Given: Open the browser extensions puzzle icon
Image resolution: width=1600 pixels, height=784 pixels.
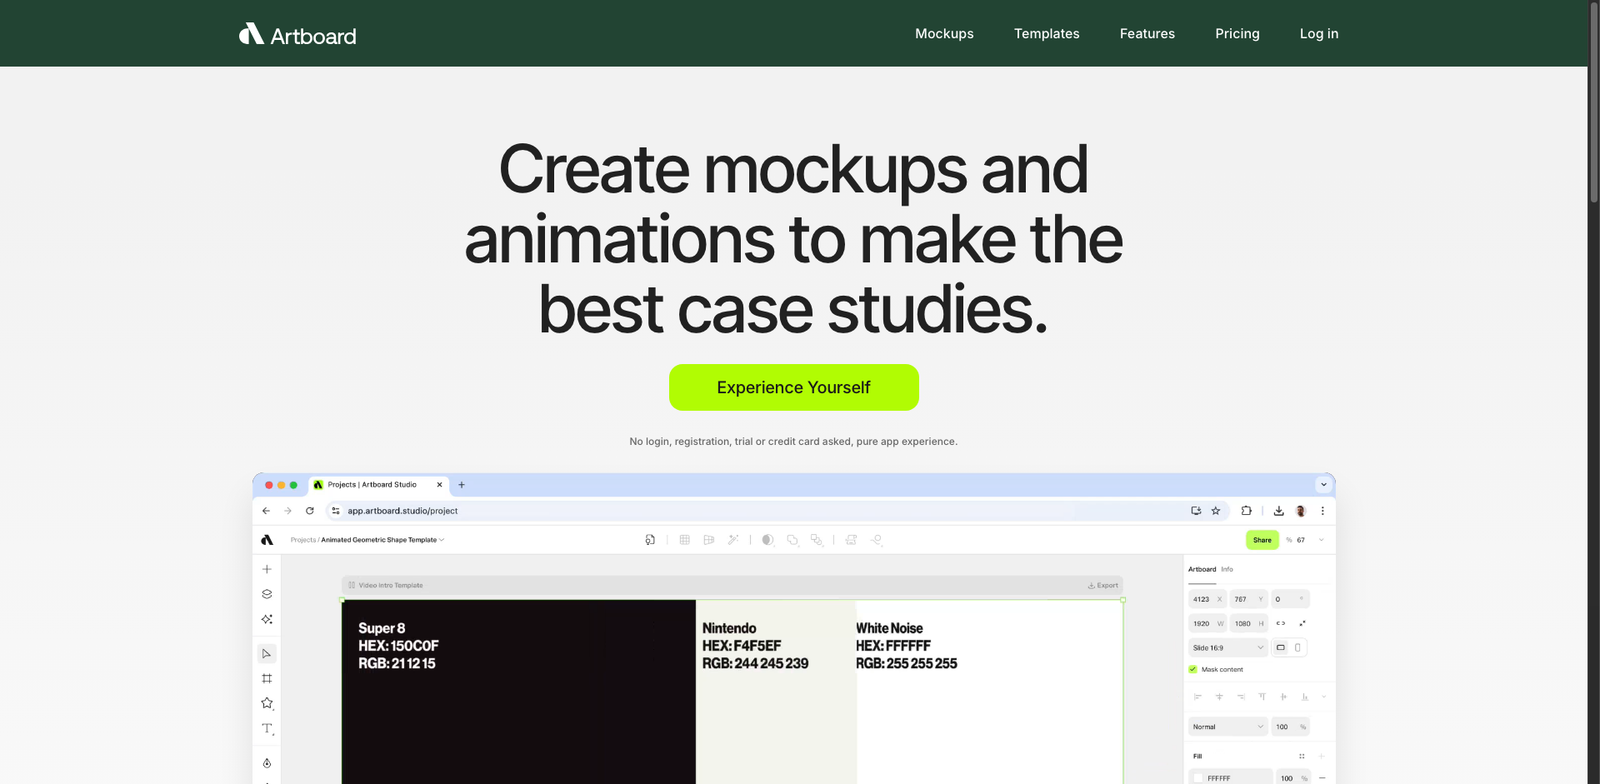Looking at the screenshot, I should coord(1246,510).
